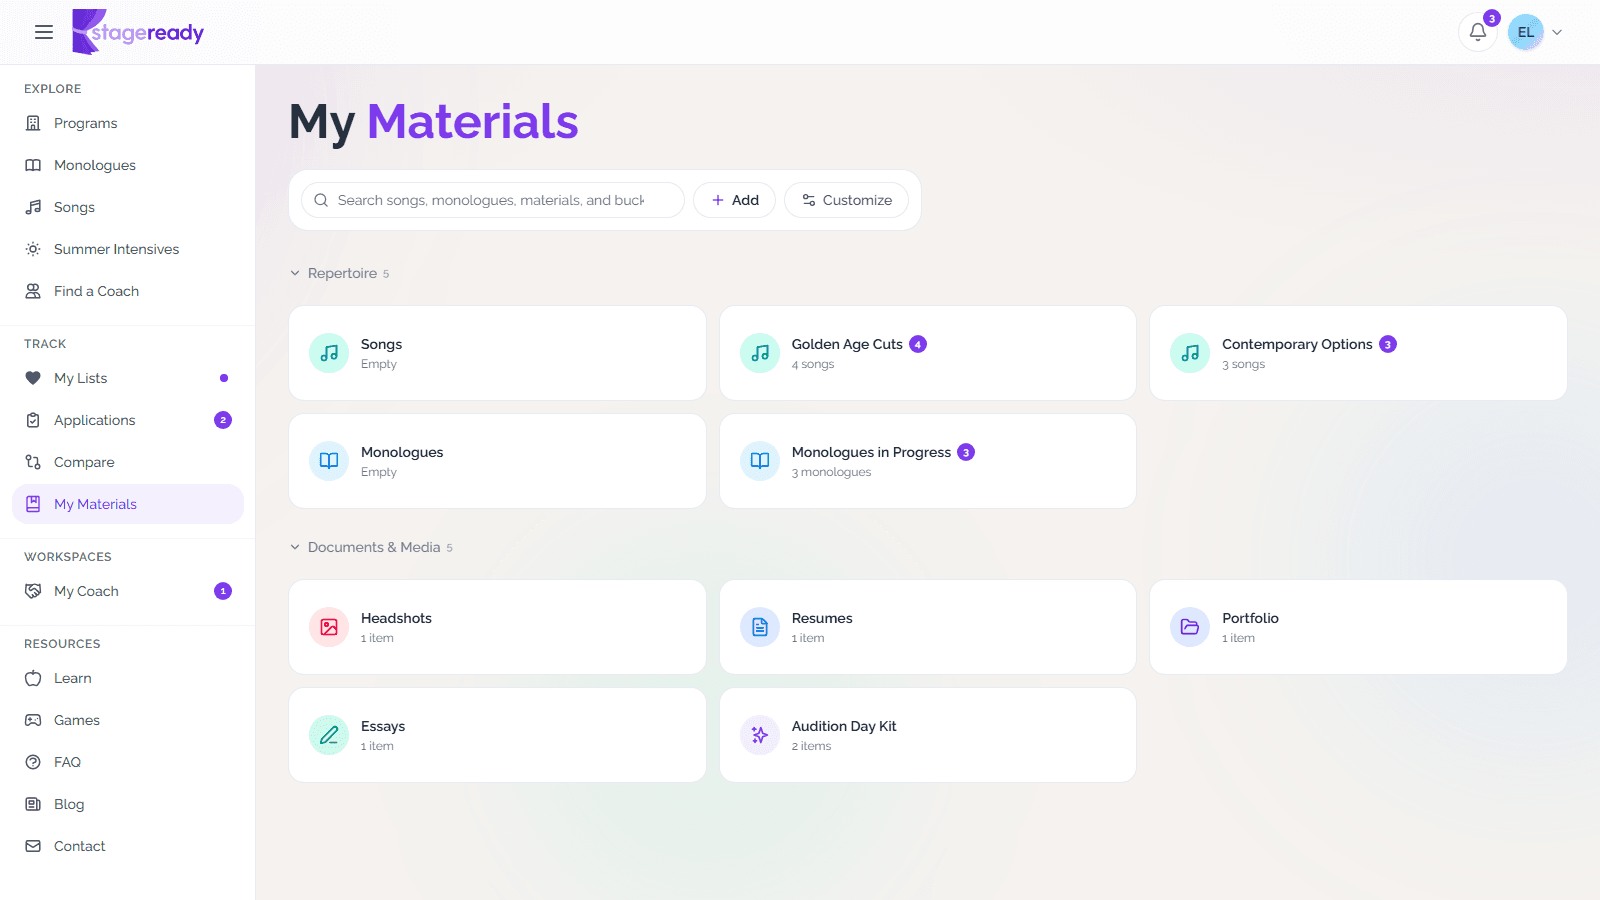1600x900 pixels.
Task: Navigate to Summer Intensives
Action: point(128,249)
